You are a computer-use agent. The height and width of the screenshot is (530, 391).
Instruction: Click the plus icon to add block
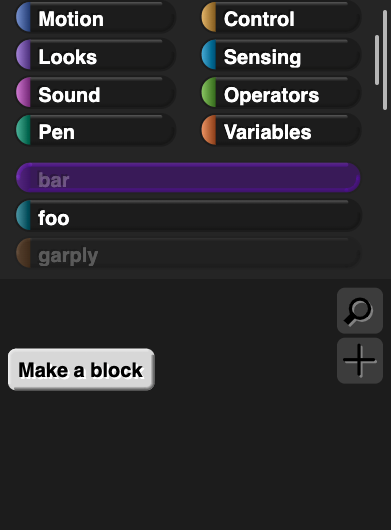click(x=360, y=361)
